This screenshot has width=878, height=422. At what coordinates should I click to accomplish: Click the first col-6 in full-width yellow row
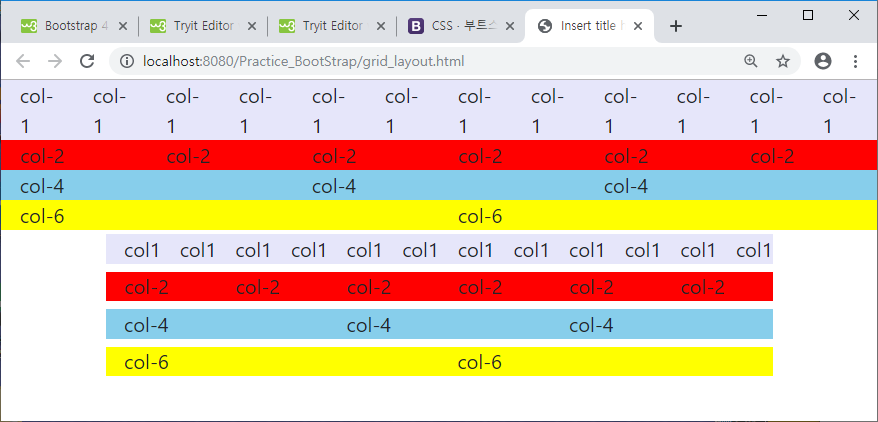click(x=43, y=216)
